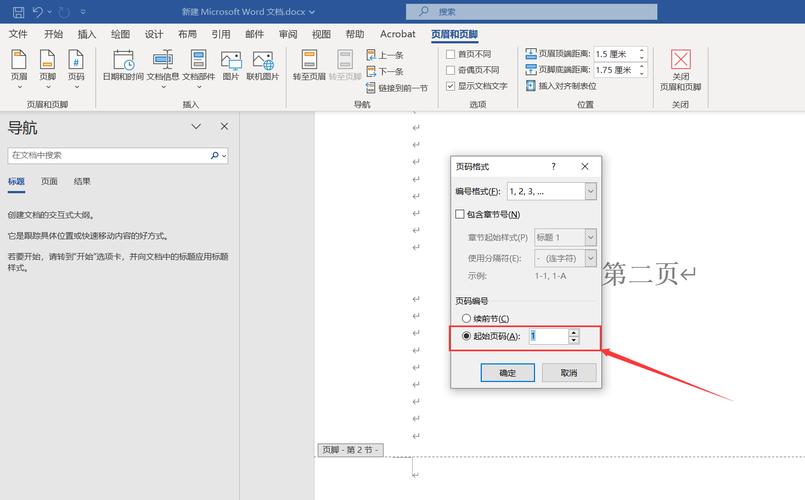This screenshot has height=500, width=805.
Task: Switch to the 设计 ribbon tab
Action: tap(154, 34)
